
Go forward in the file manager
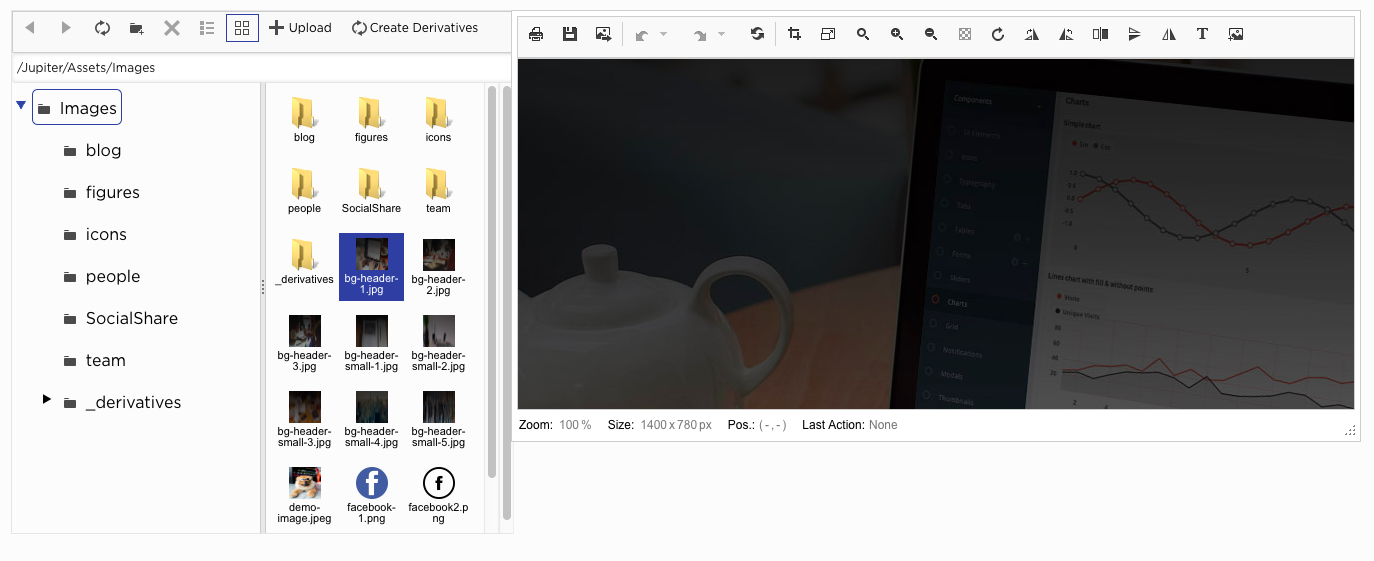pos(66,28)
